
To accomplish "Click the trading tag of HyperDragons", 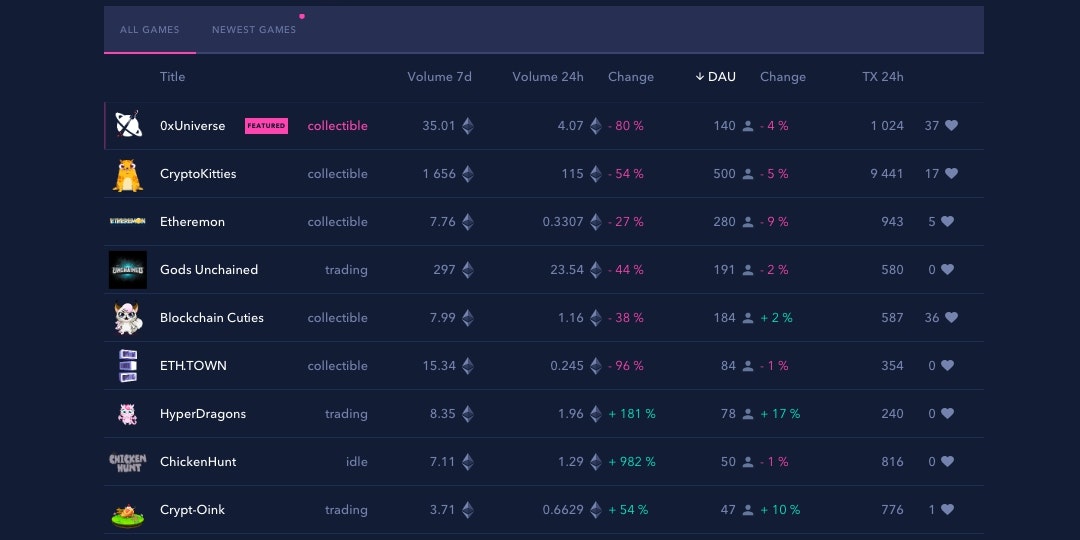I will coord(346,414).
